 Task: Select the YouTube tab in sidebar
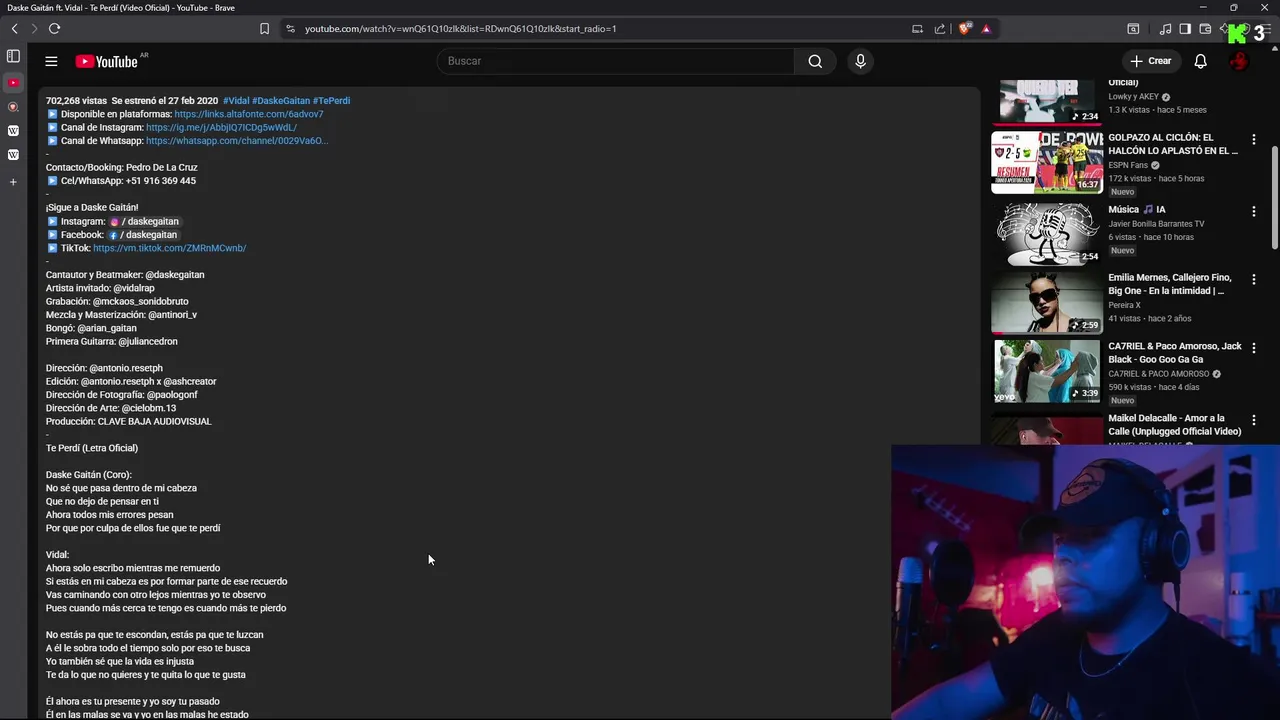(x=13, y=82)
